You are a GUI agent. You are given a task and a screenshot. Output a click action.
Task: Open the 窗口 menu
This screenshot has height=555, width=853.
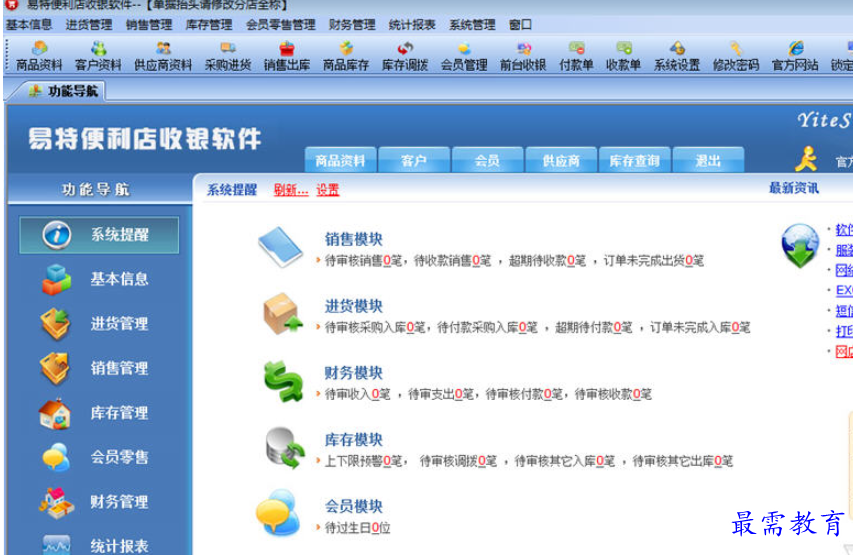520,24
